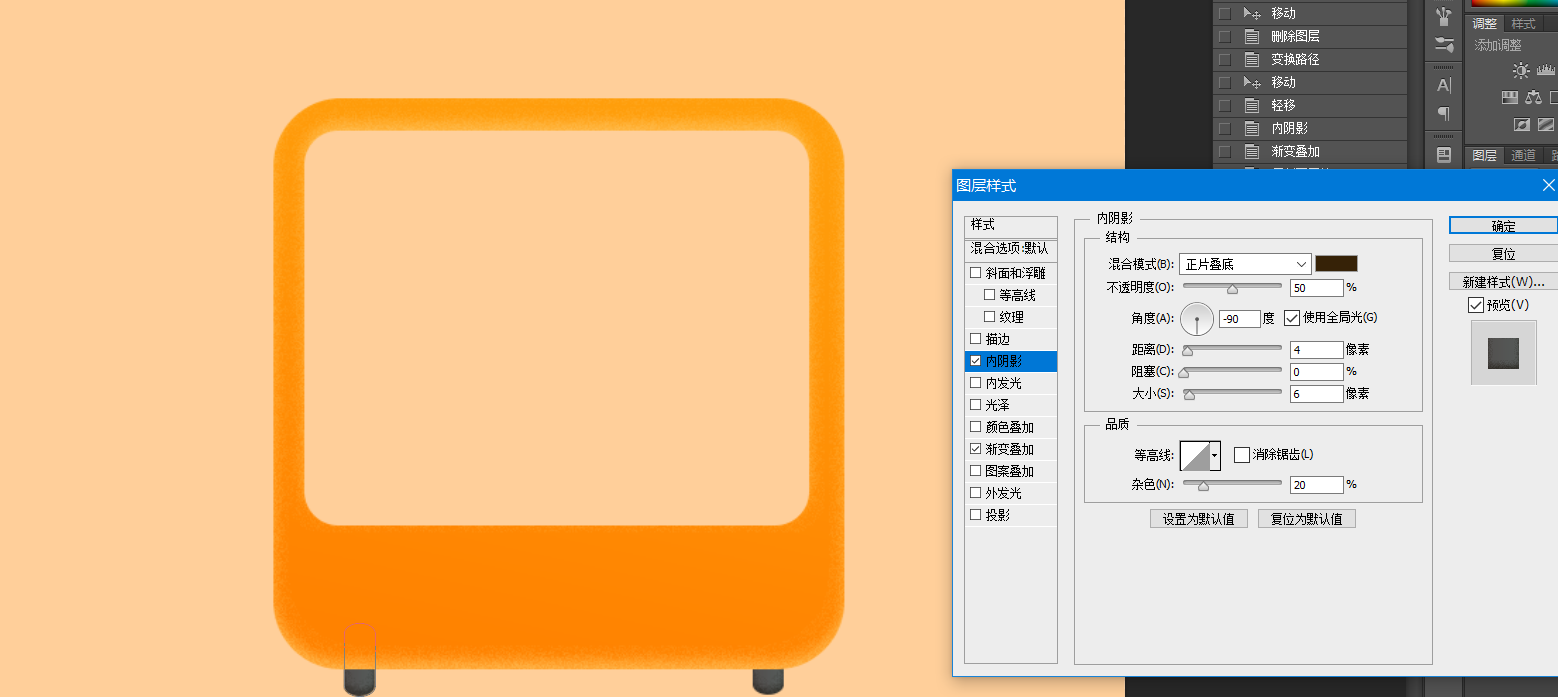The width and height of the screenshot is (1558, 697).
Task: Click the 大小 value field
Action: (x=1316, y=394)
